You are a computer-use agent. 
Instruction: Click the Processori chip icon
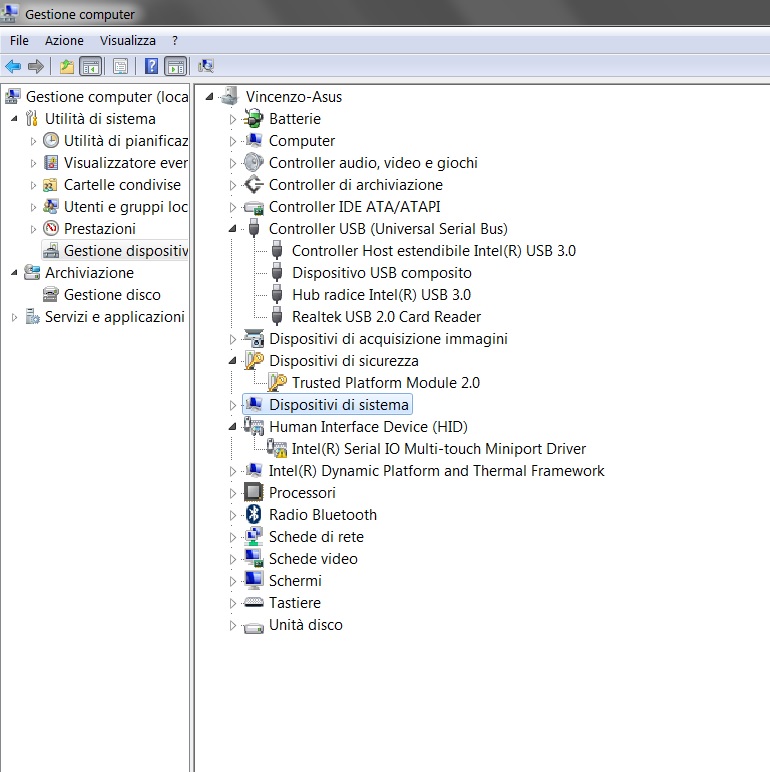click(x=254, y=492)
